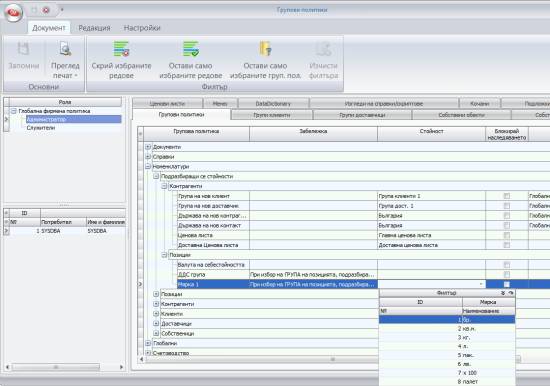Open the Групи клиенти tab

click(272, 115)
